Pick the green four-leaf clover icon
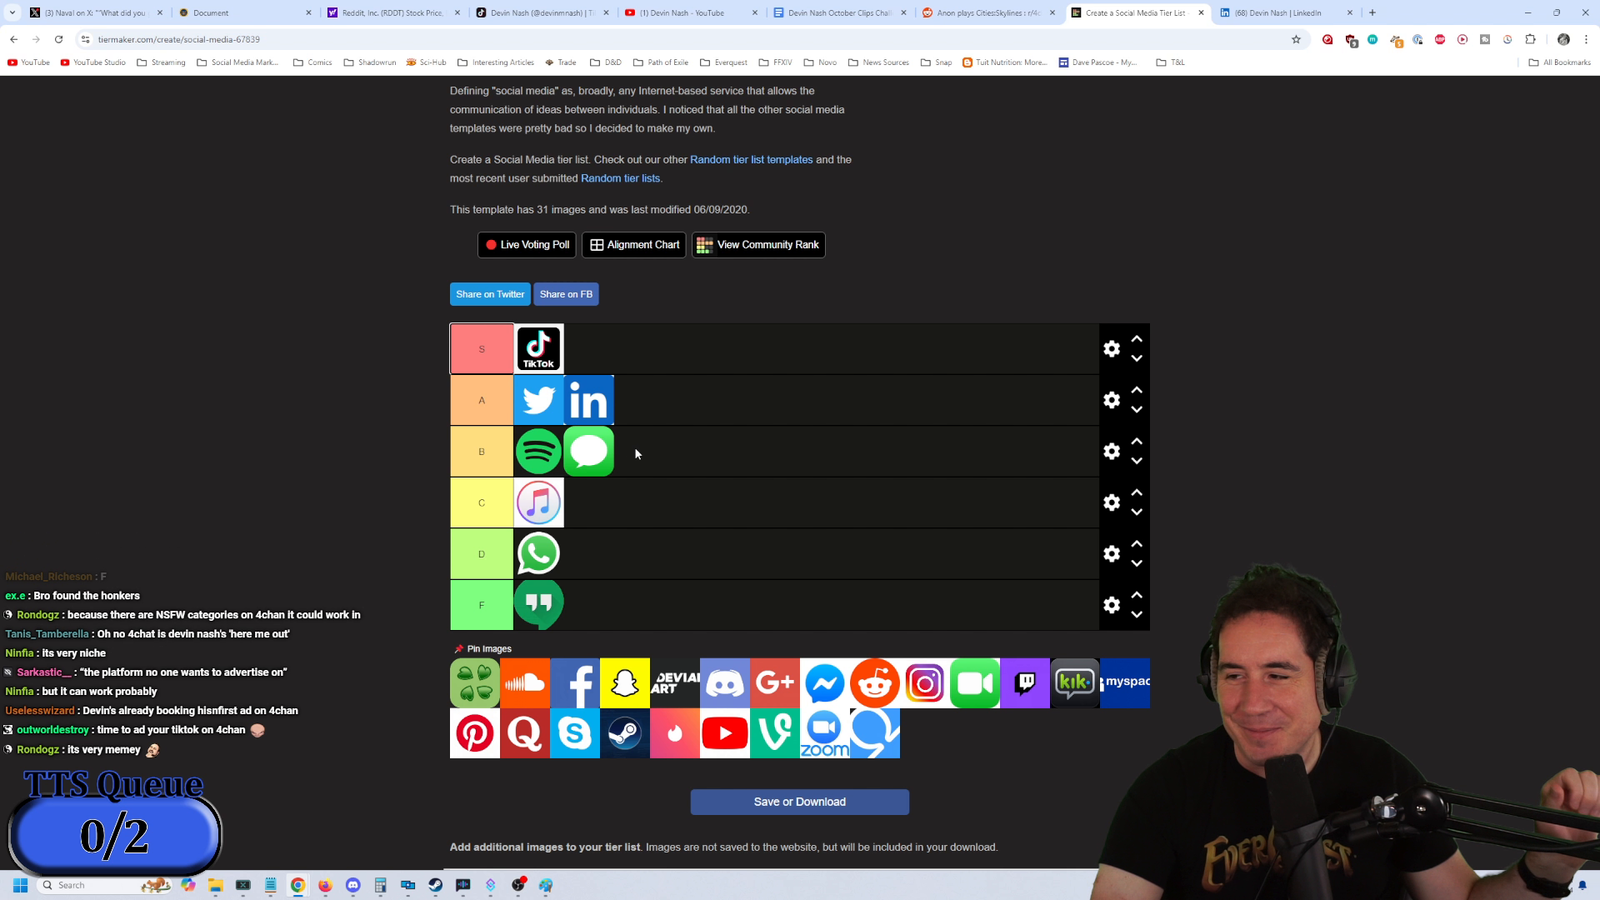This screenshot has height=900, width=1600. pyautogui.click(x=475, y=683)
